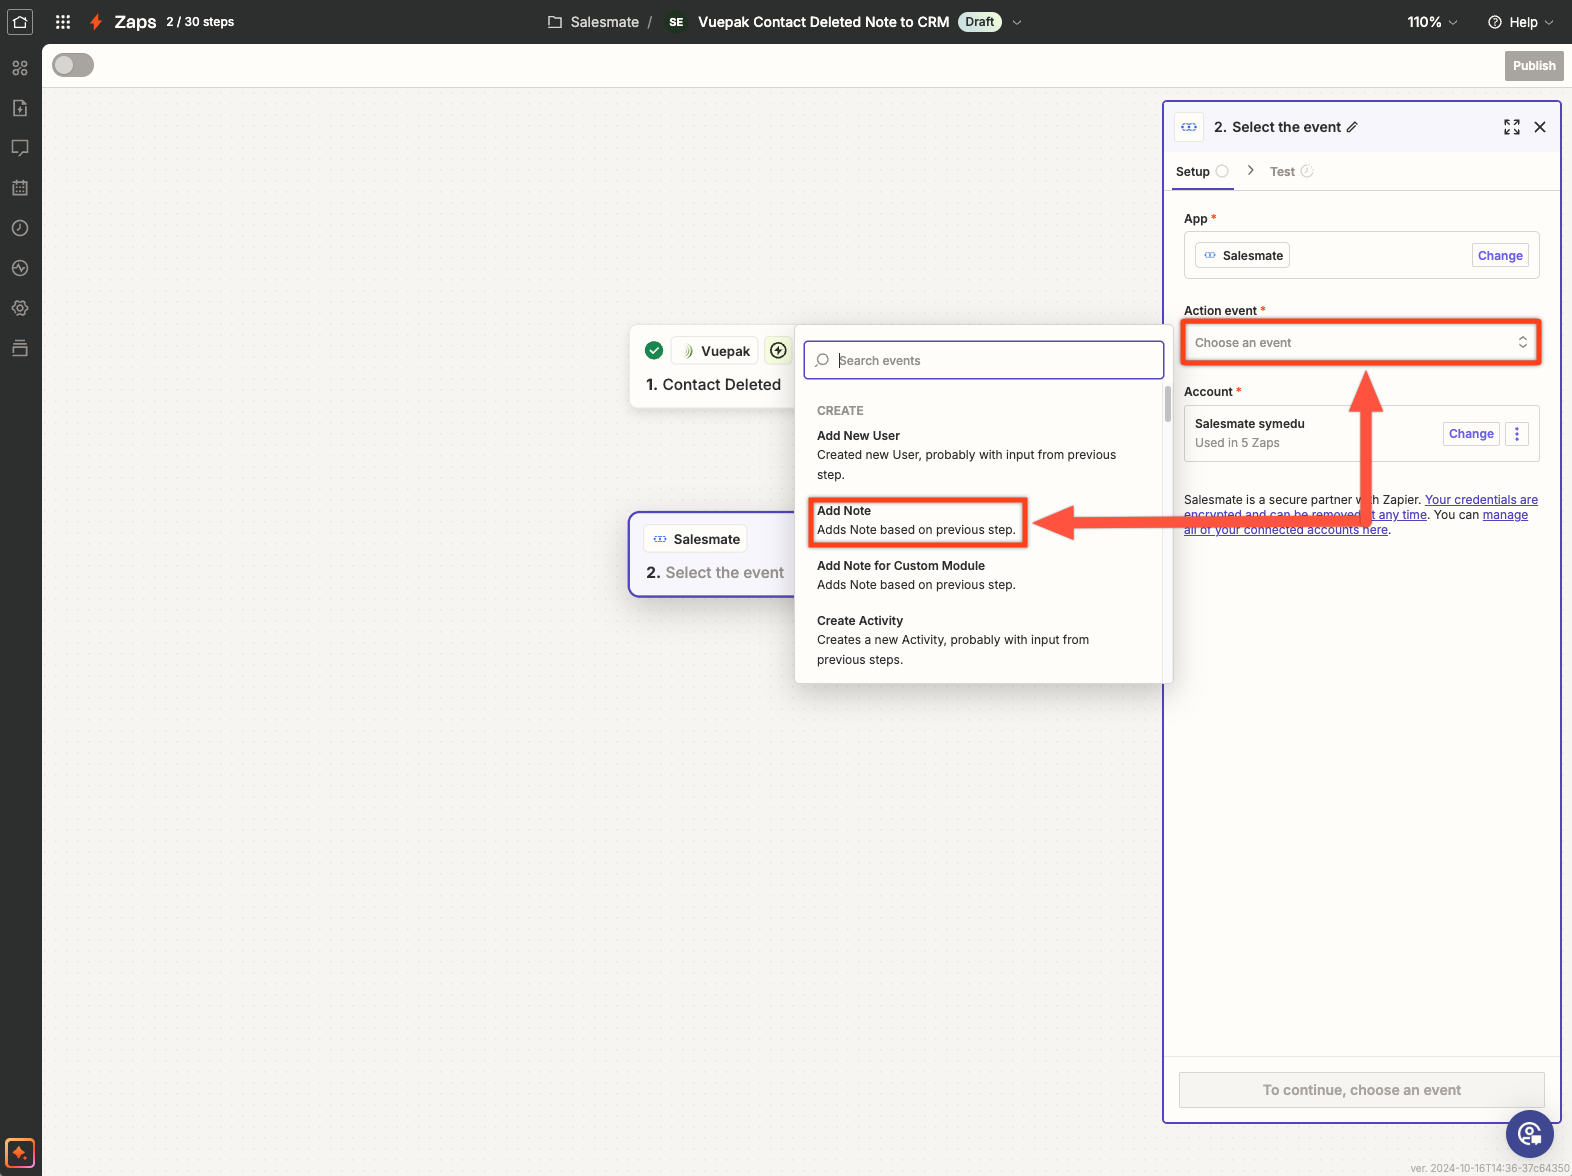The image size is (1572, 1176).
Task: Open the Zapier home icon
Action: pyautogui.click(x=20, y=22)
